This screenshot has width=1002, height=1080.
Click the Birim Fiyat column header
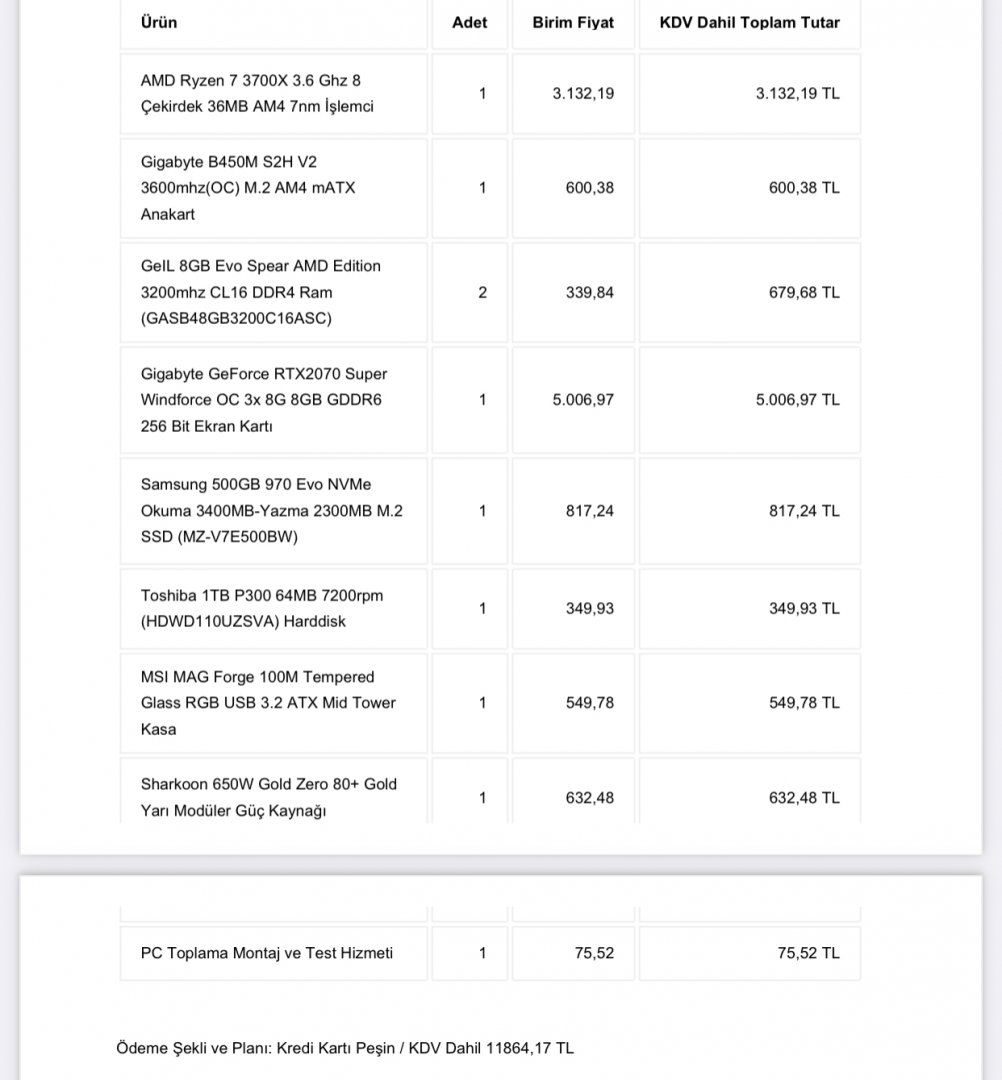click(573, 22)
